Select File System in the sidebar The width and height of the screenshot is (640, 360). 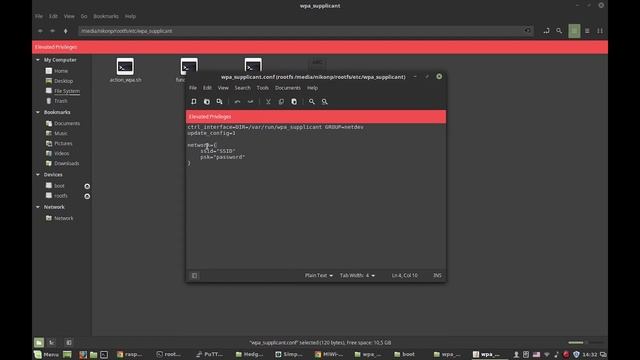[67, 91]
